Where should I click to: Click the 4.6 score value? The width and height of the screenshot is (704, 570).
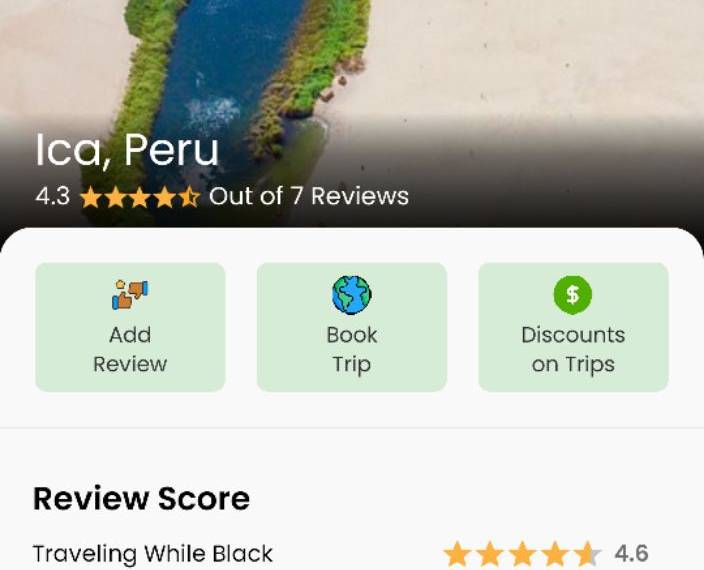coord(631,553)
